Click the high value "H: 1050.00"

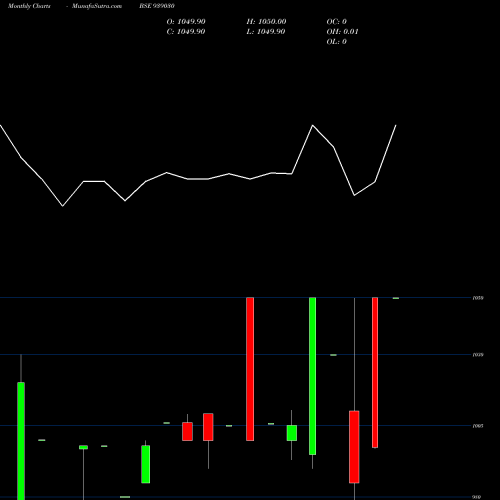[x=266, y=22]
